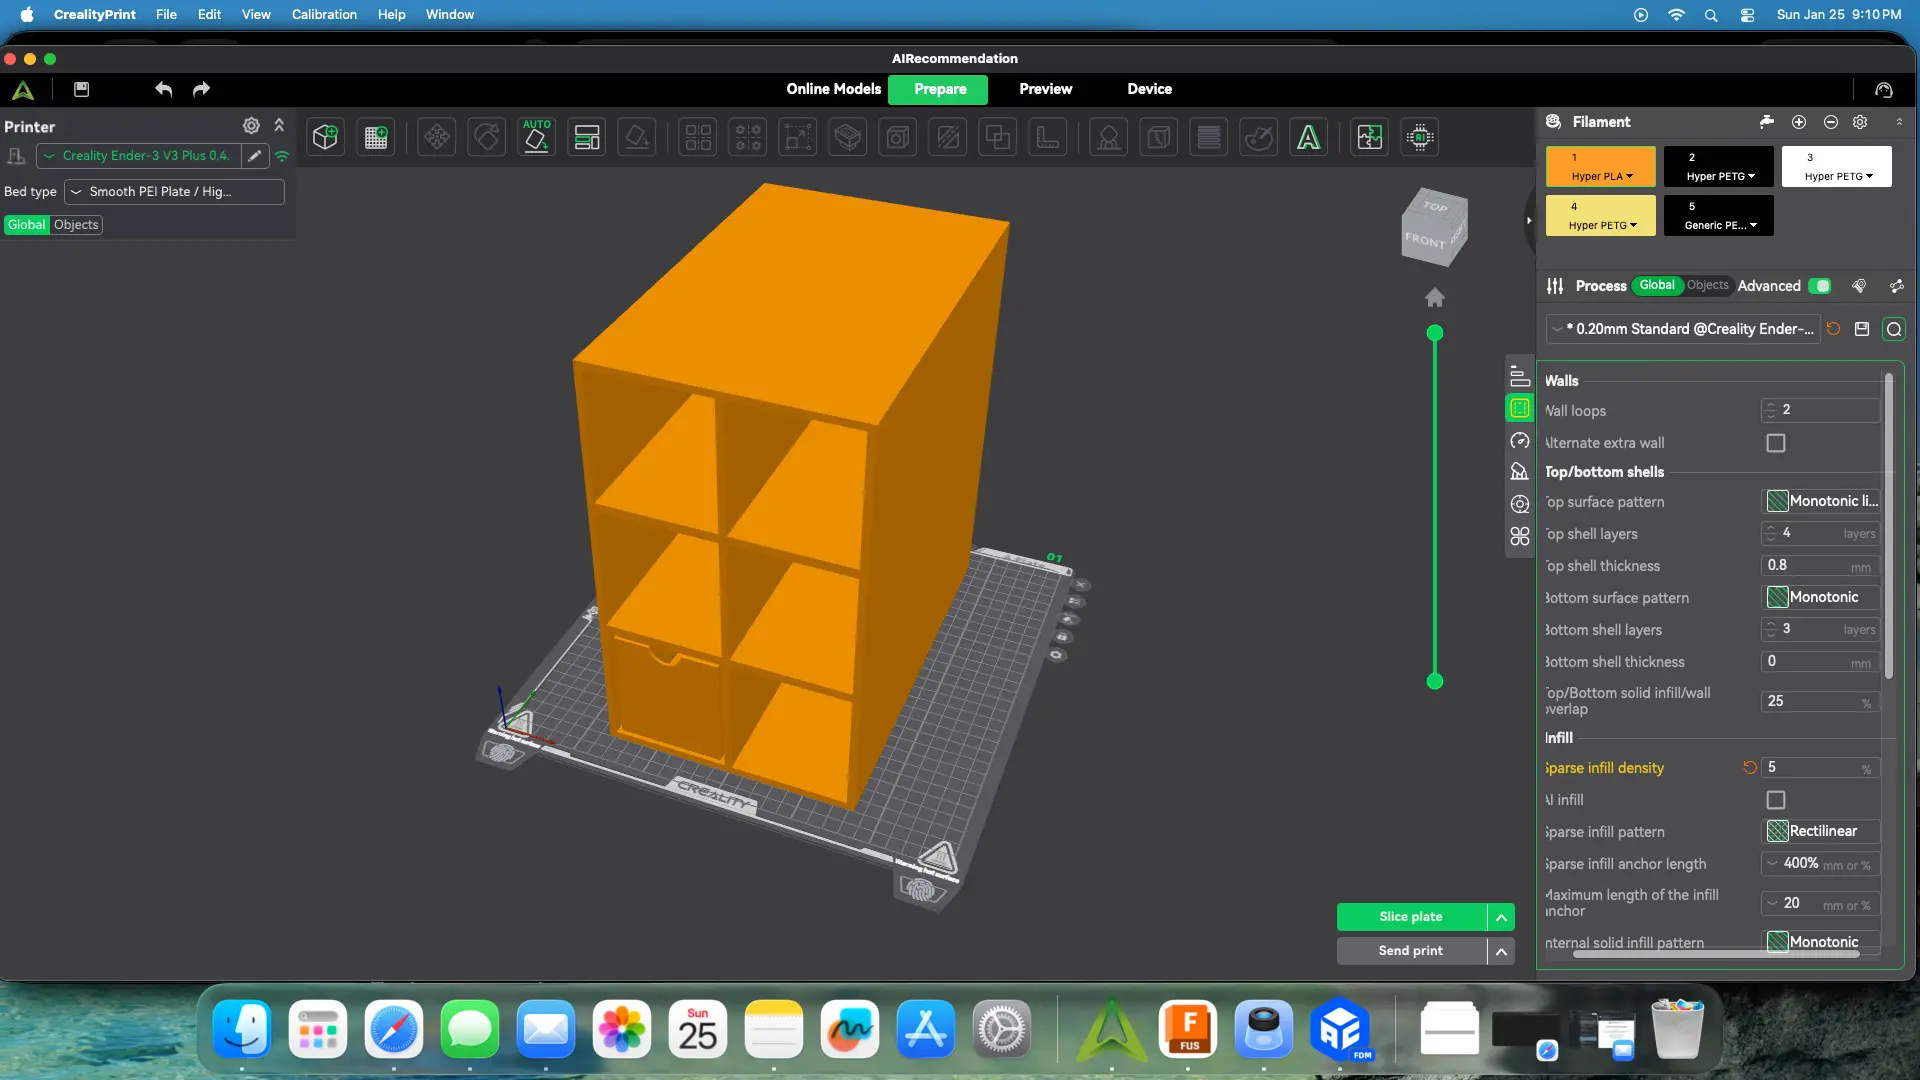This screenshot has height=1080, width=1920.
Task: Select the Move tool in the toolbar
Action: coord(437,137)
